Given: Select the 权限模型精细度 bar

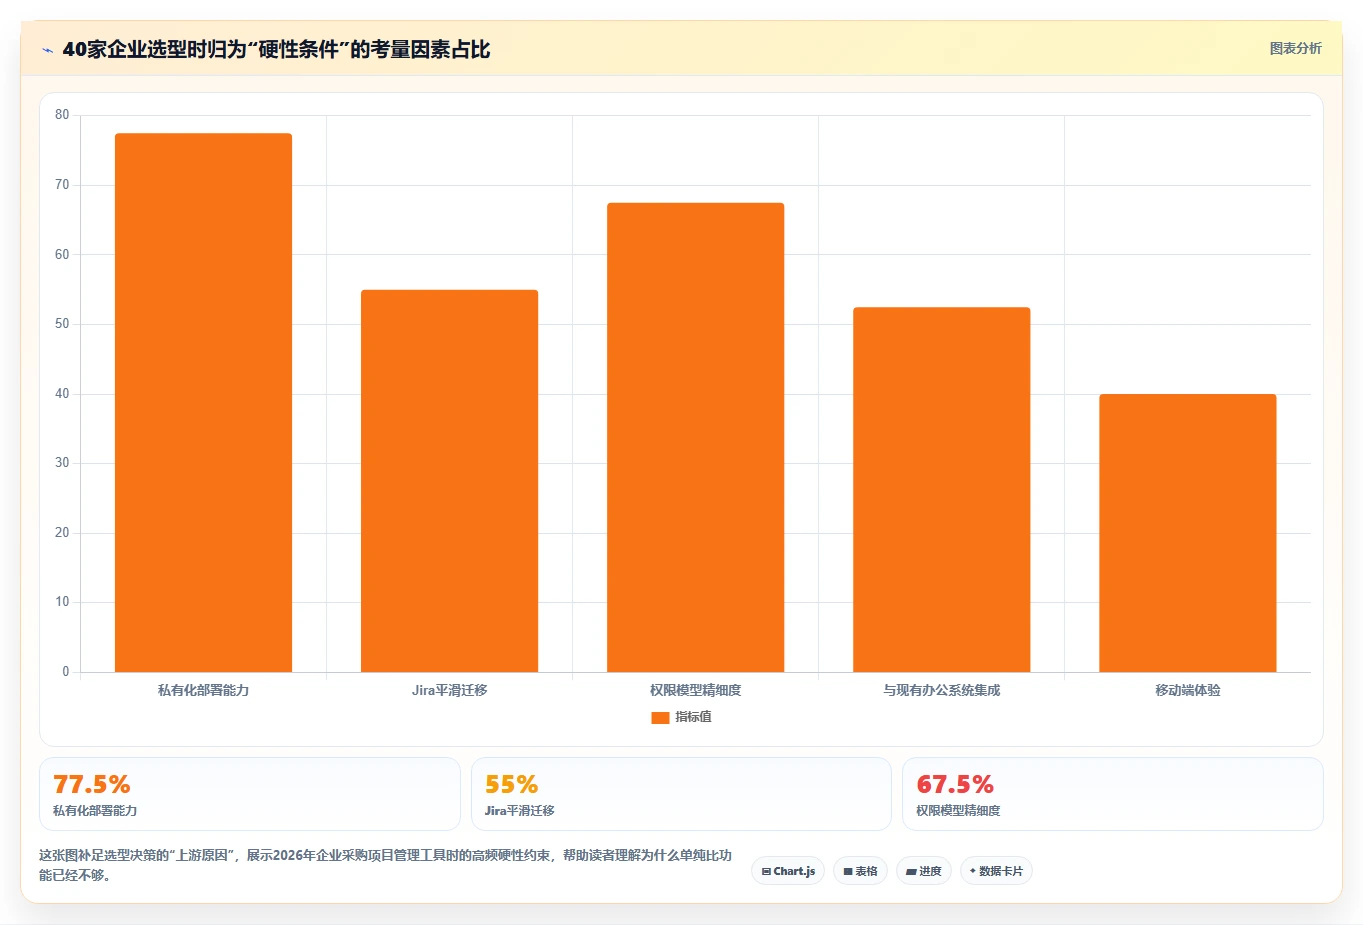Looking at the screenshot, I should (x=695, y=437).
